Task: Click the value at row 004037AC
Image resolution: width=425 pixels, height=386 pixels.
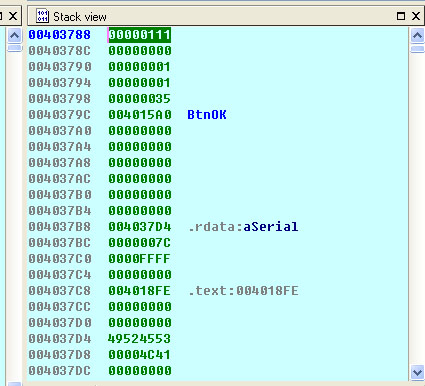Action: [140, 179]
